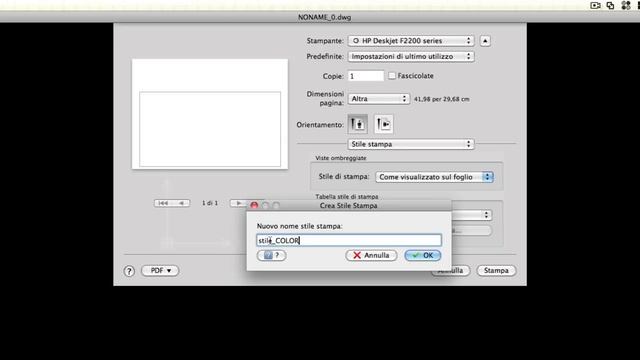The height and width of the screenshot is (360, 640).
Task: Open Come visualizzato sul foglio dropdown
Action: (434, 177)
